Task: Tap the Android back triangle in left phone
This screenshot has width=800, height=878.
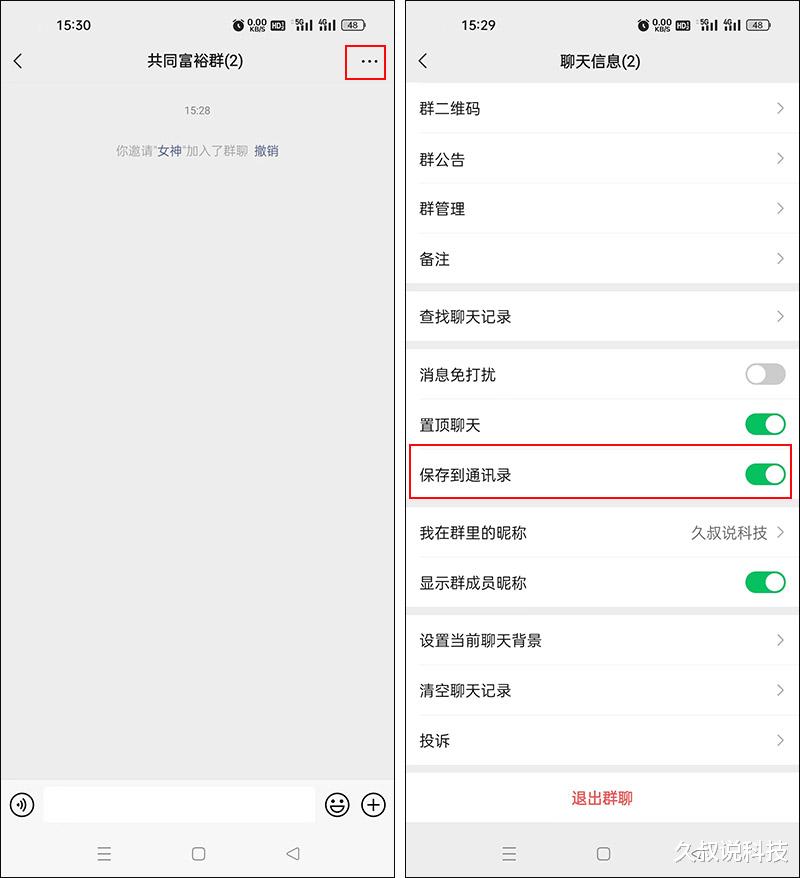Action: click(292, 853)
